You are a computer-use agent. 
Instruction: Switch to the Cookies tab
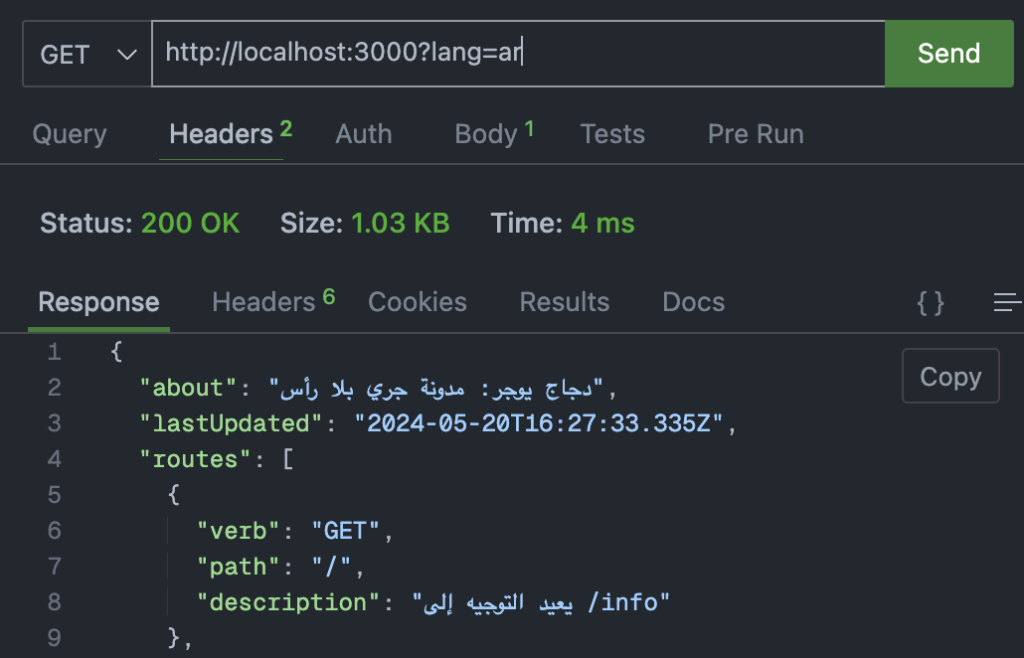pyautogui.click(x=417, y=301)
